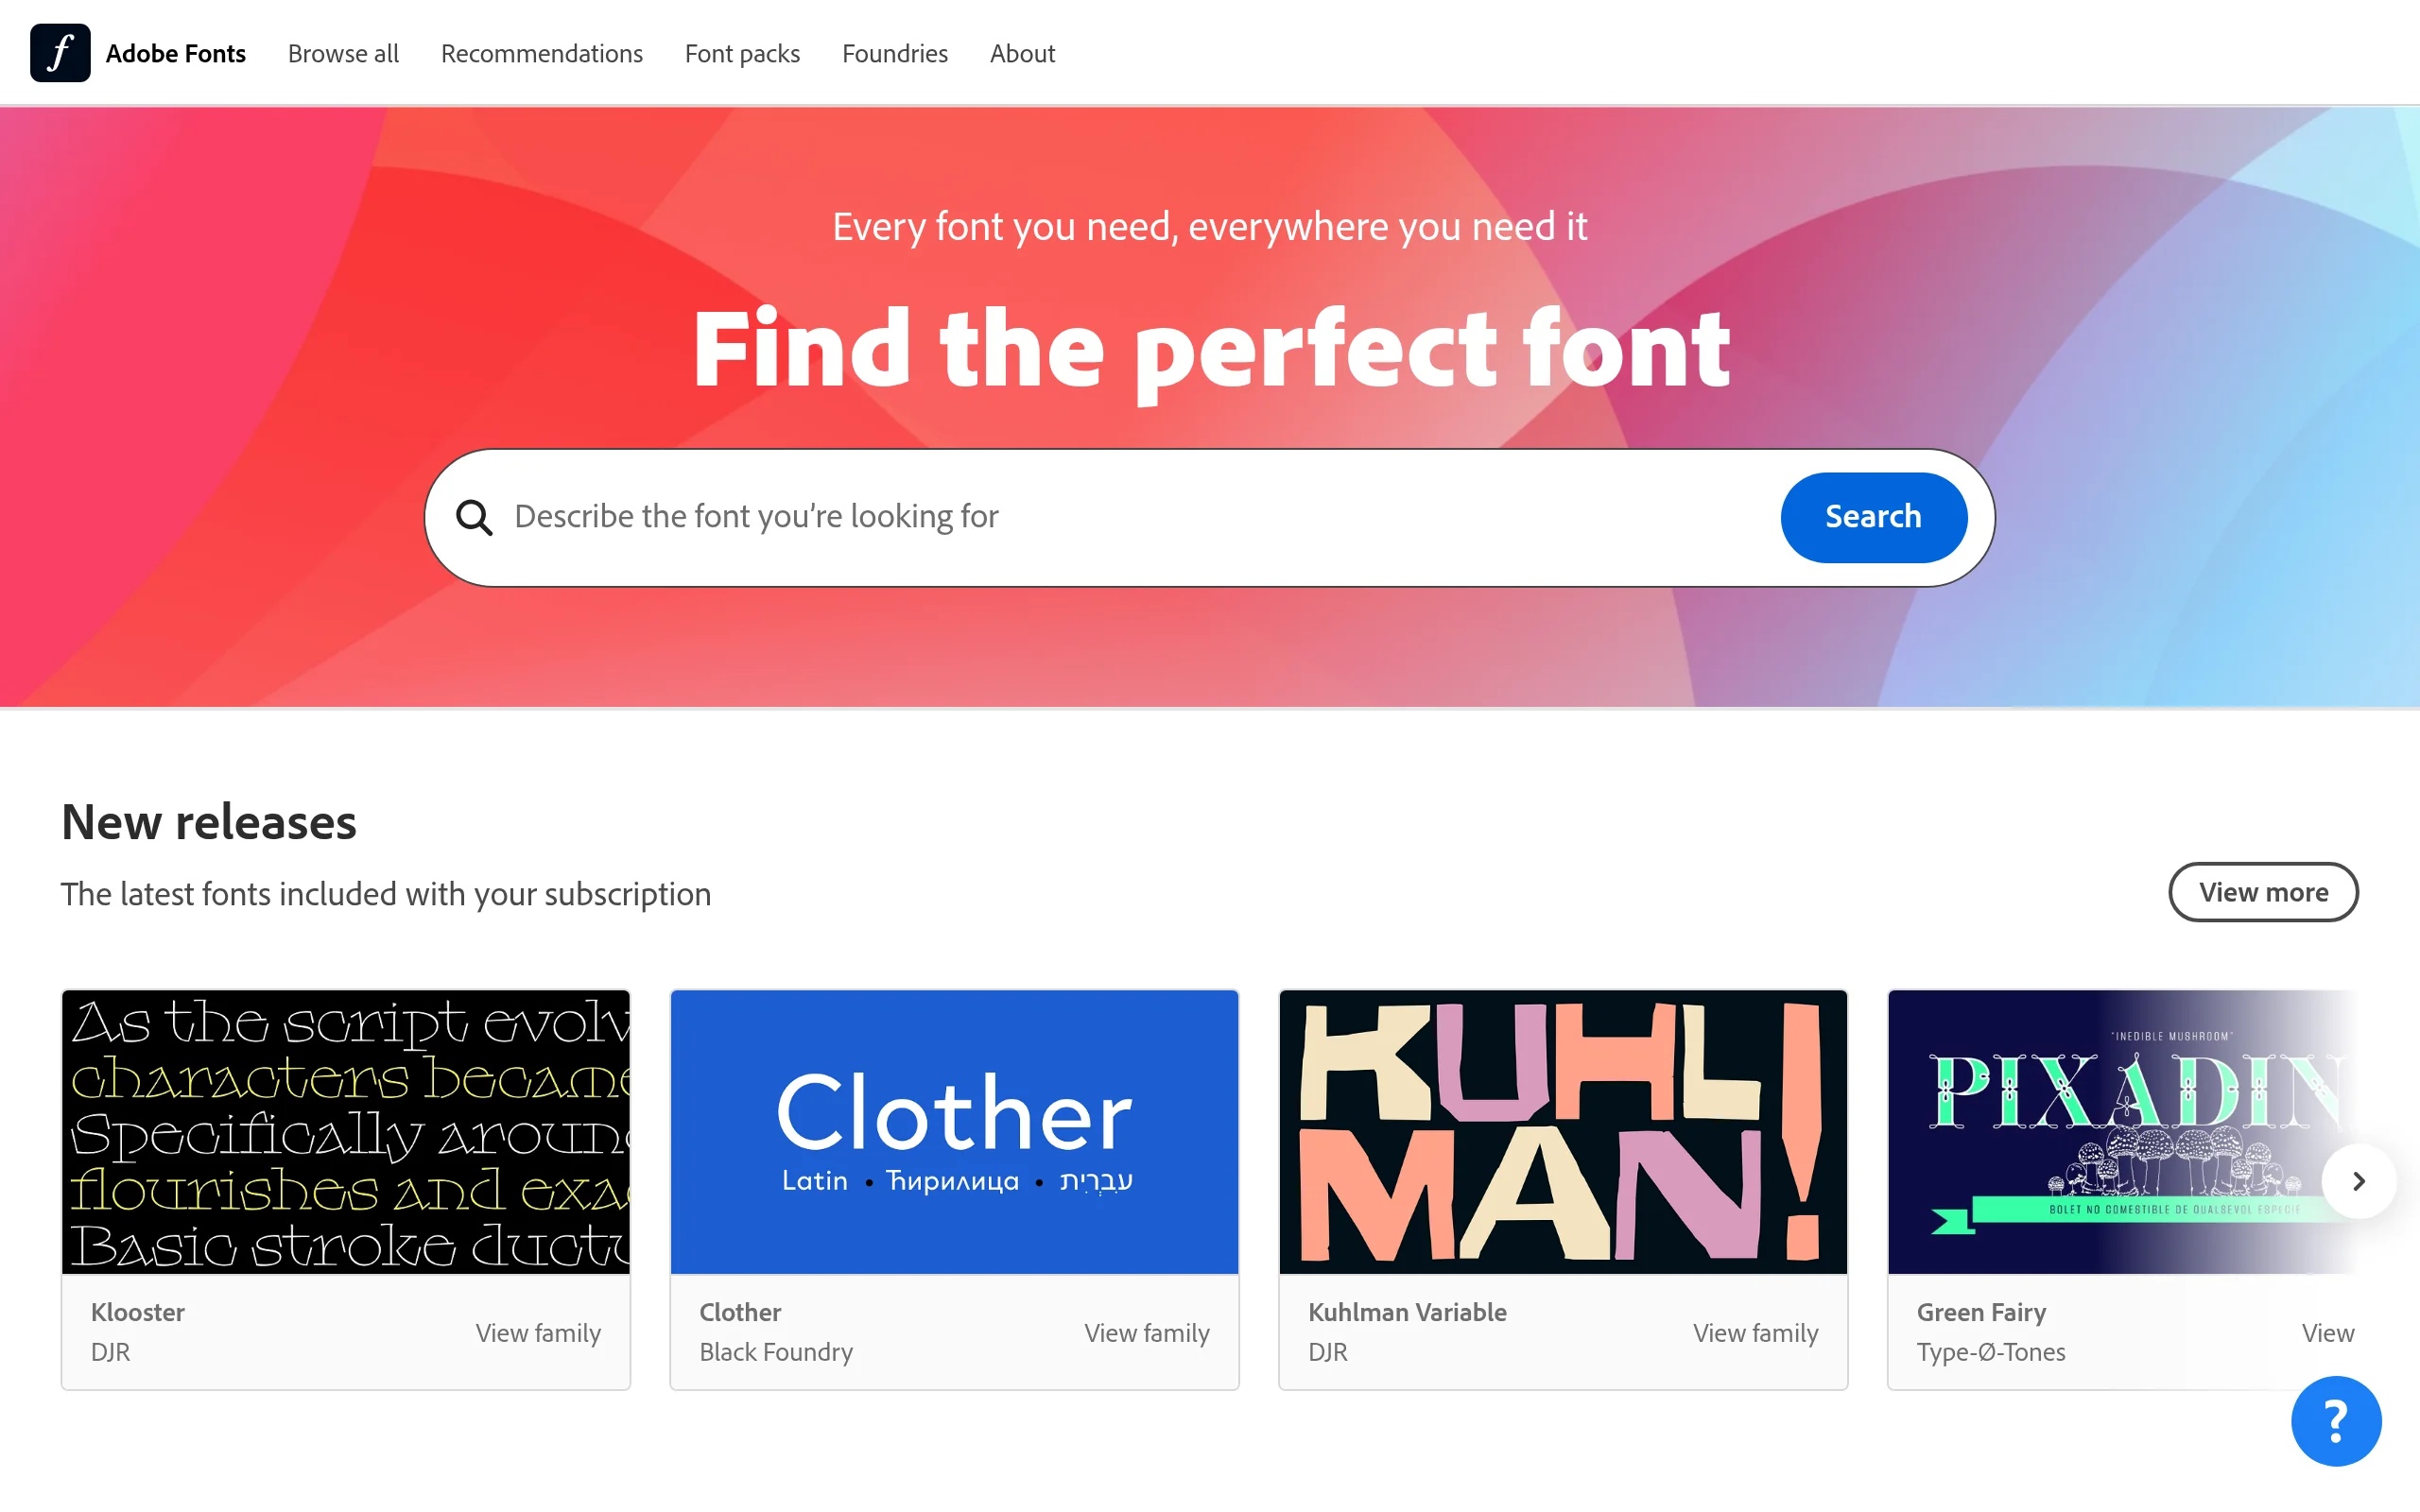The width and height of the screenshot is (2420, 1512).
Task: Click the Adobe Fonts home title
Action: pos(176,53)
